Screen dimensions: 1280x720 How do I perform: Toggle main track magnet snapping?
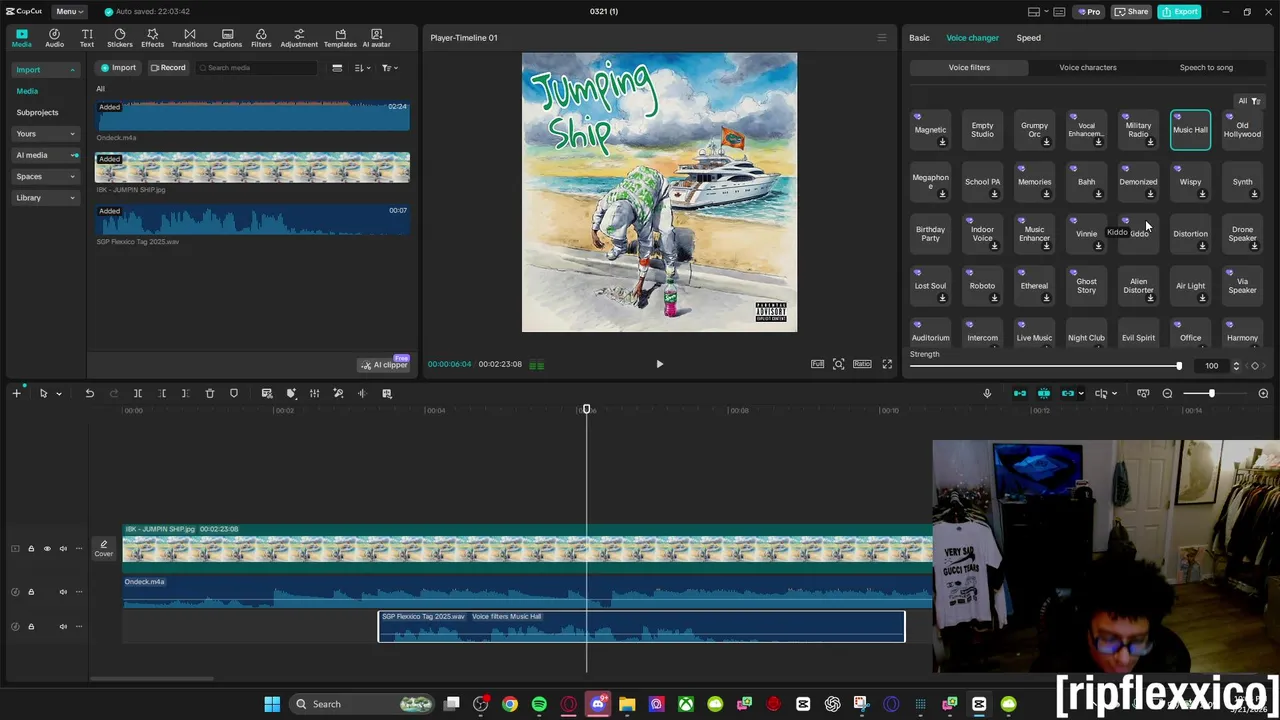click(x=1020, y=393)
